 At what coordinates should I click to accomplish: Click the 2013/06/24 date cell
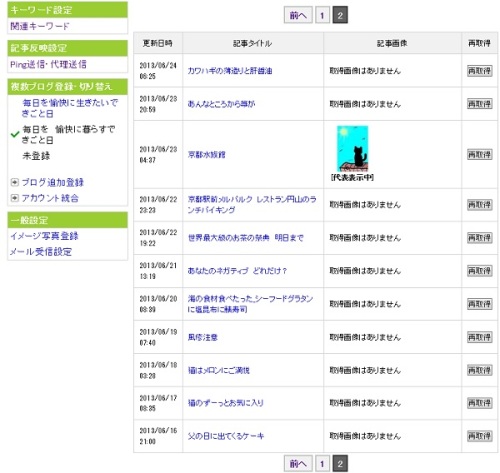[158, 71]
